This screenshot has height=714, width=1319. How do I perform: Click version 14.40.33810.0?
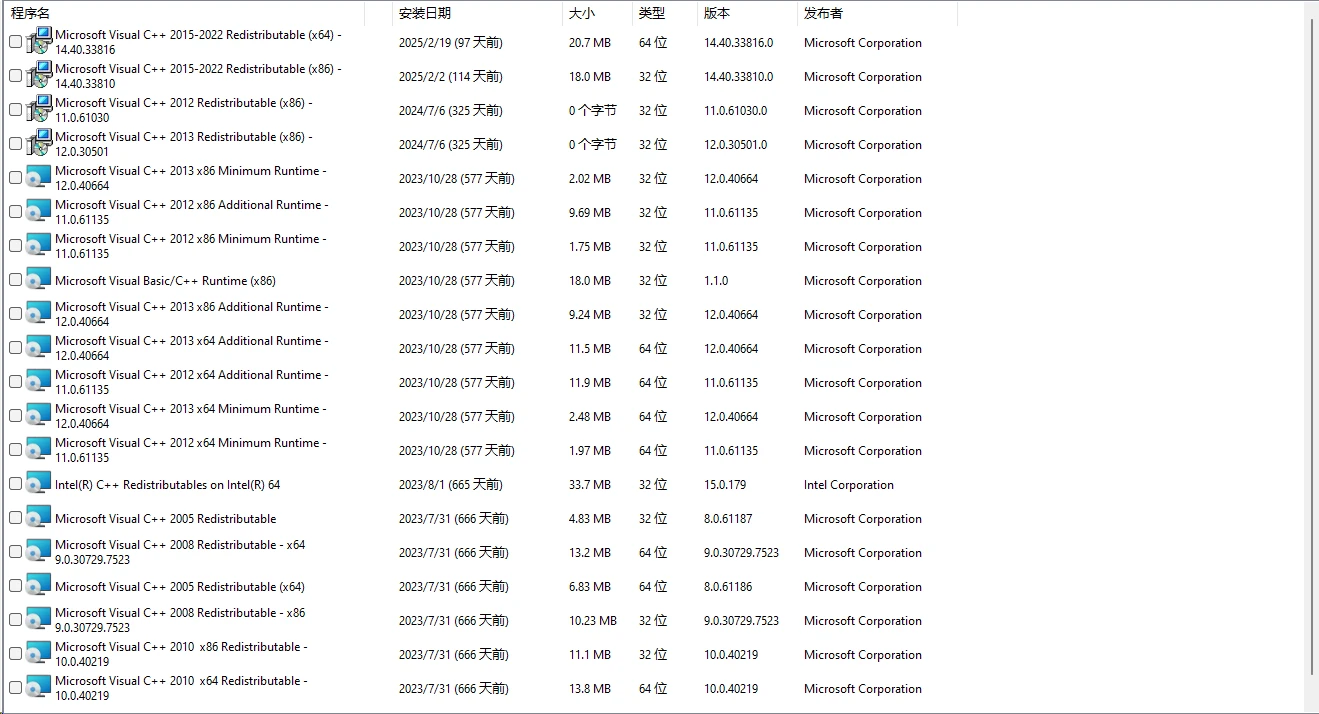pyautogui.click(x=738, y=77)
